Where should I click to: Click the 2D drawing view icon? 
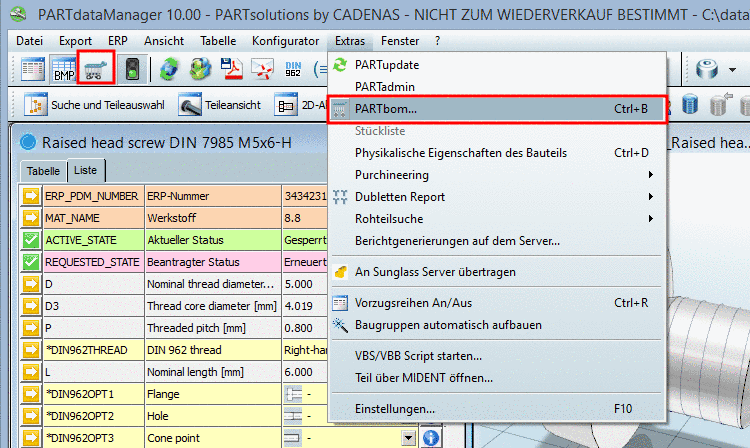point(286,105)
